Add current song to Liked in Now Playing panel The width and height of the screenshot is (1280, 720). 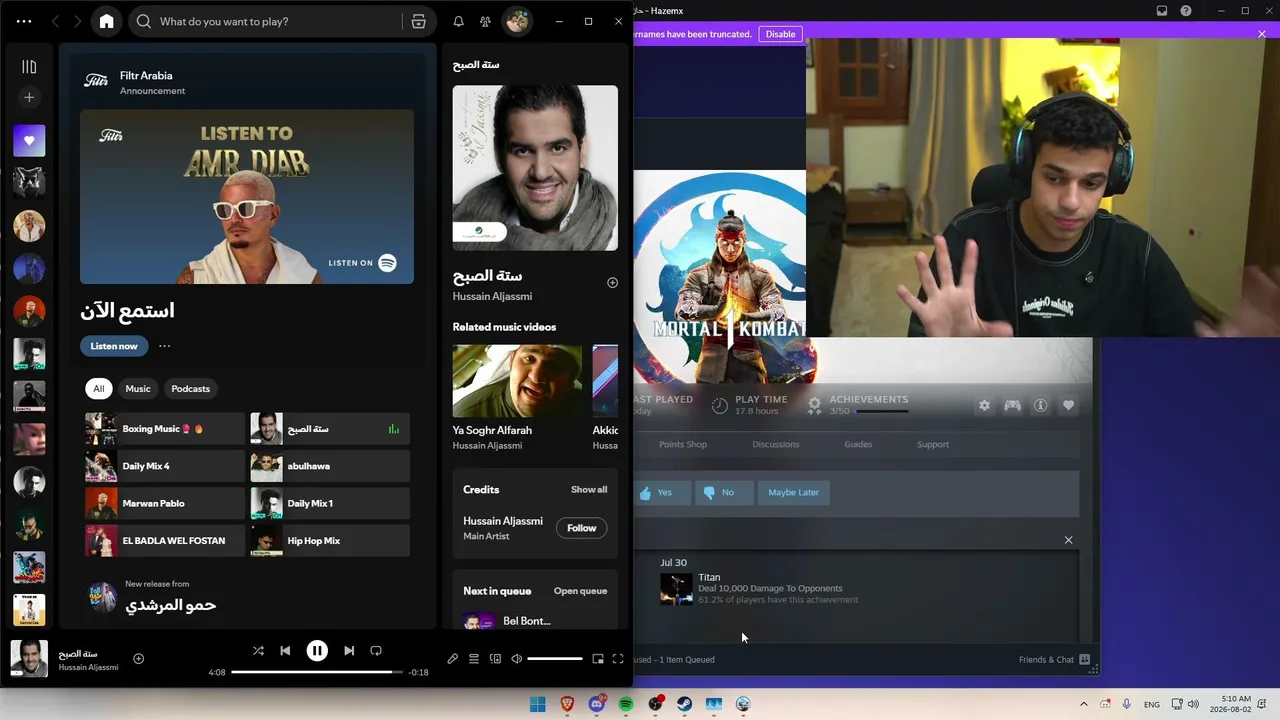pyautogui.click(x=613, y=283)
